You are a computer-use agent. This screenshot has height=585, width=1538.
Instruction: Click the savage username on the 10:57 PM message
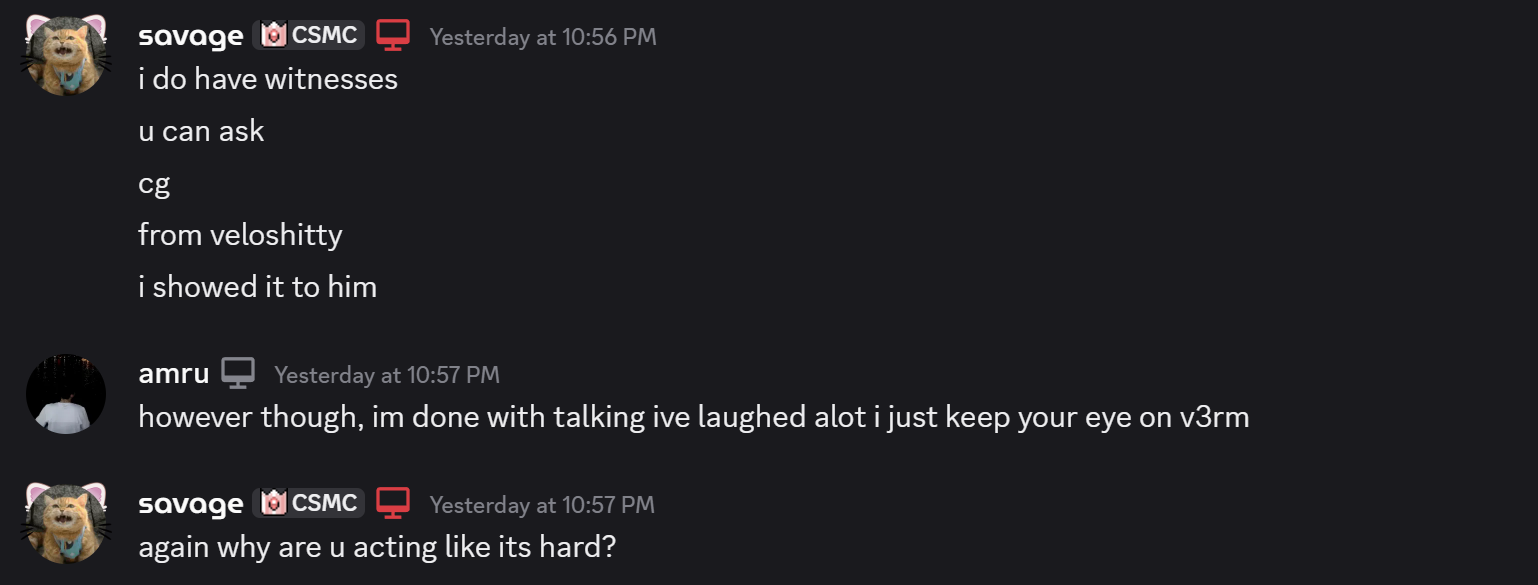click(191, 504)
